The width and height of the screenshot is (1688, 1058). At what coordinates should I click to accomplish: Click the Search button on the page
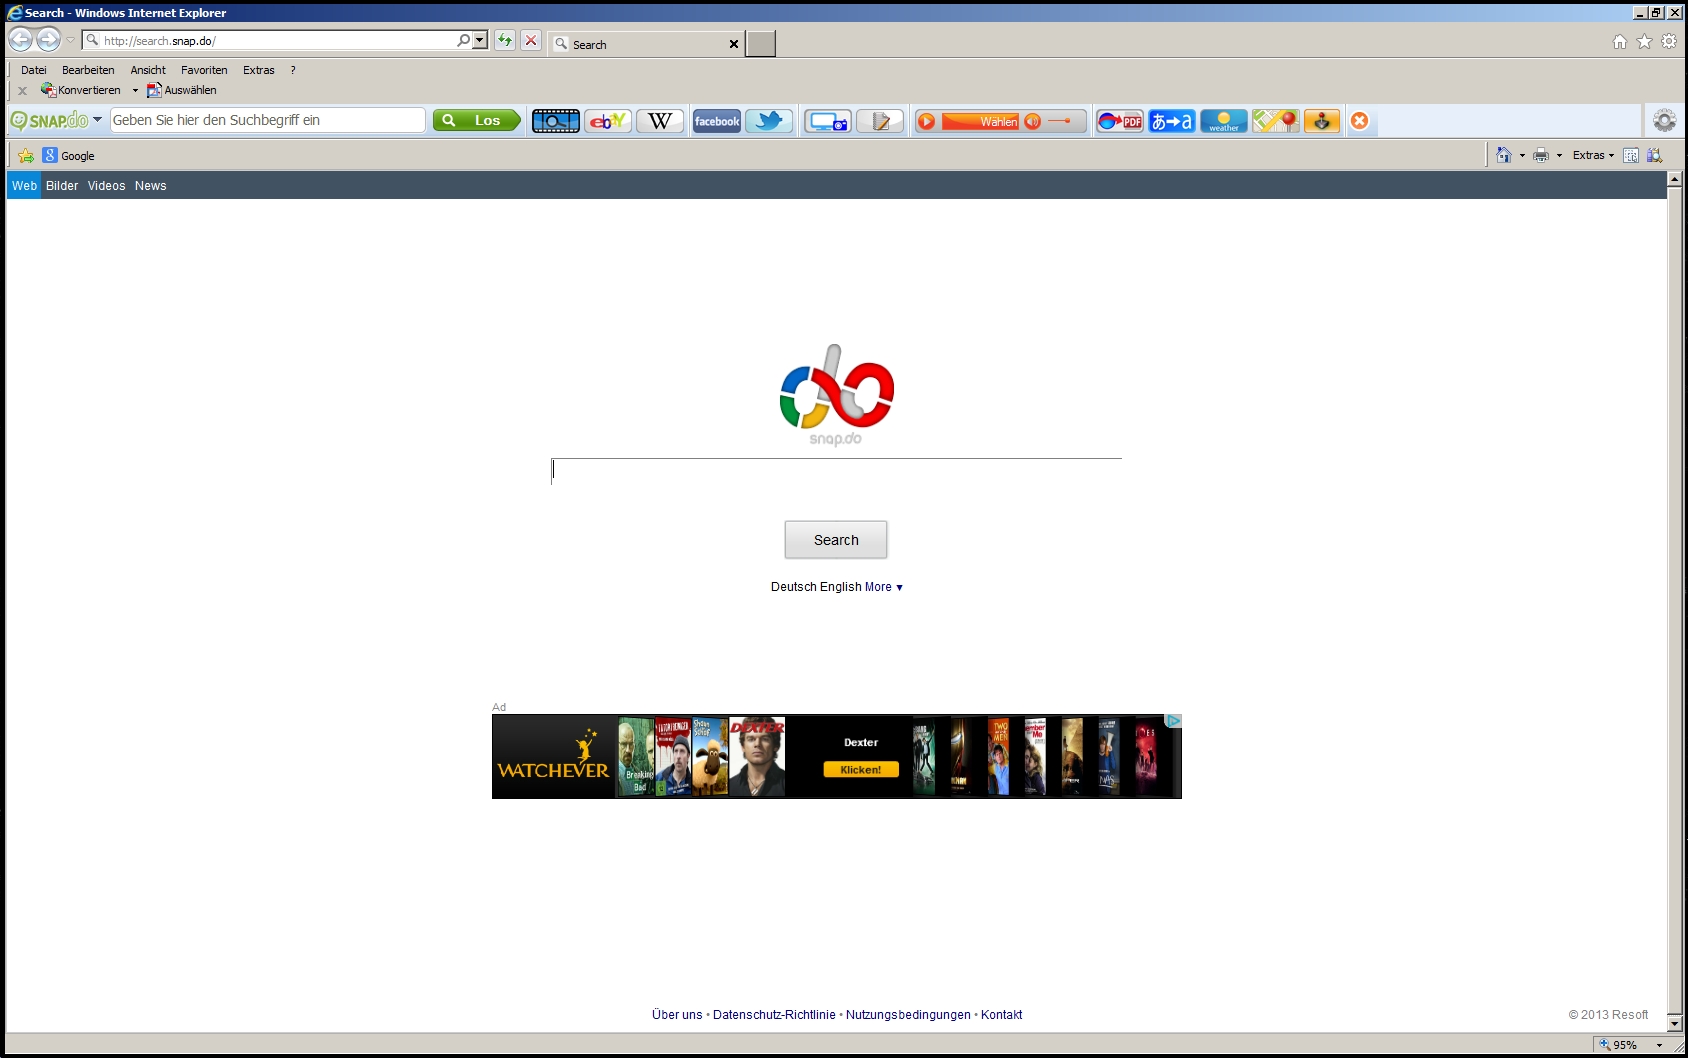pyautogui.click(x=836, y=540)
